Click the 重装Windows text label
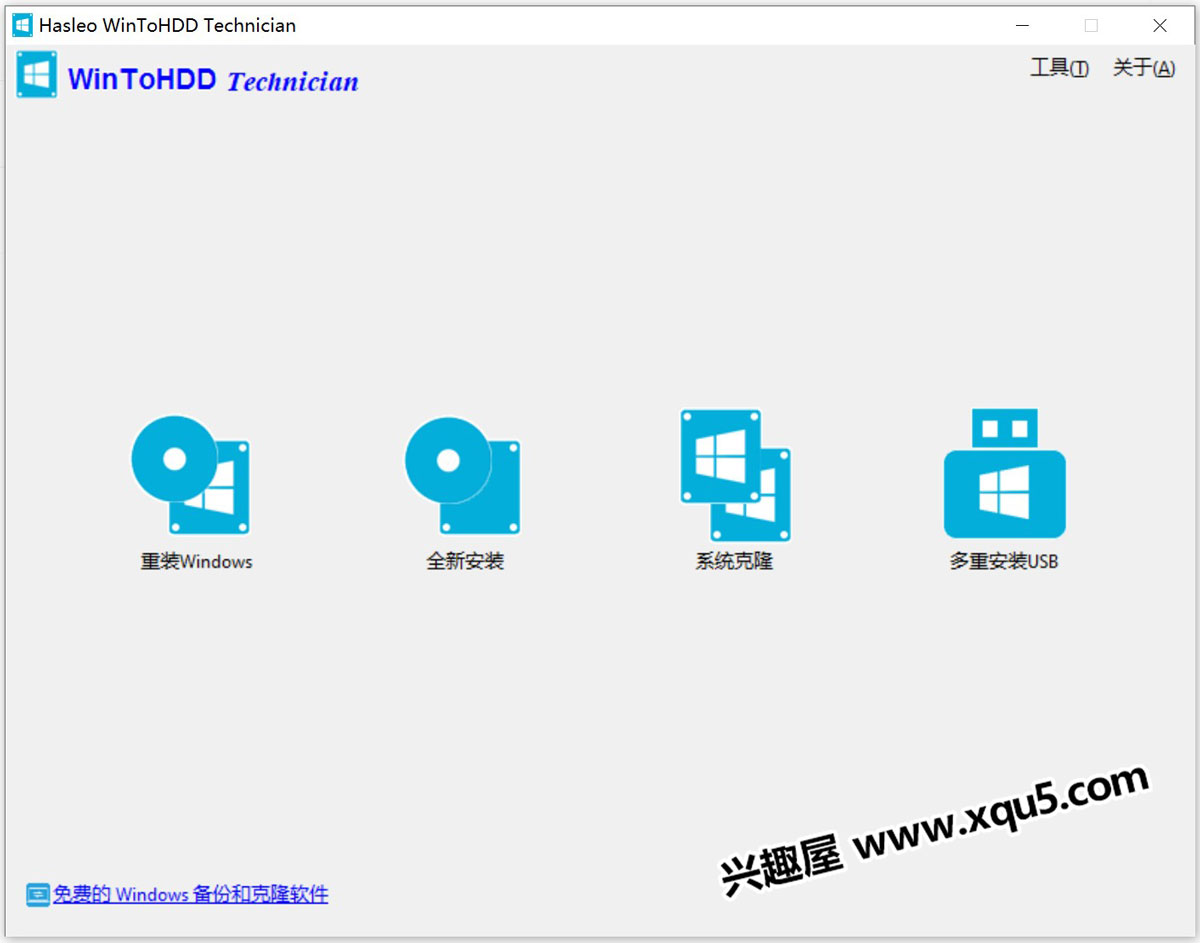1200x943 pixels. (196, 562)
